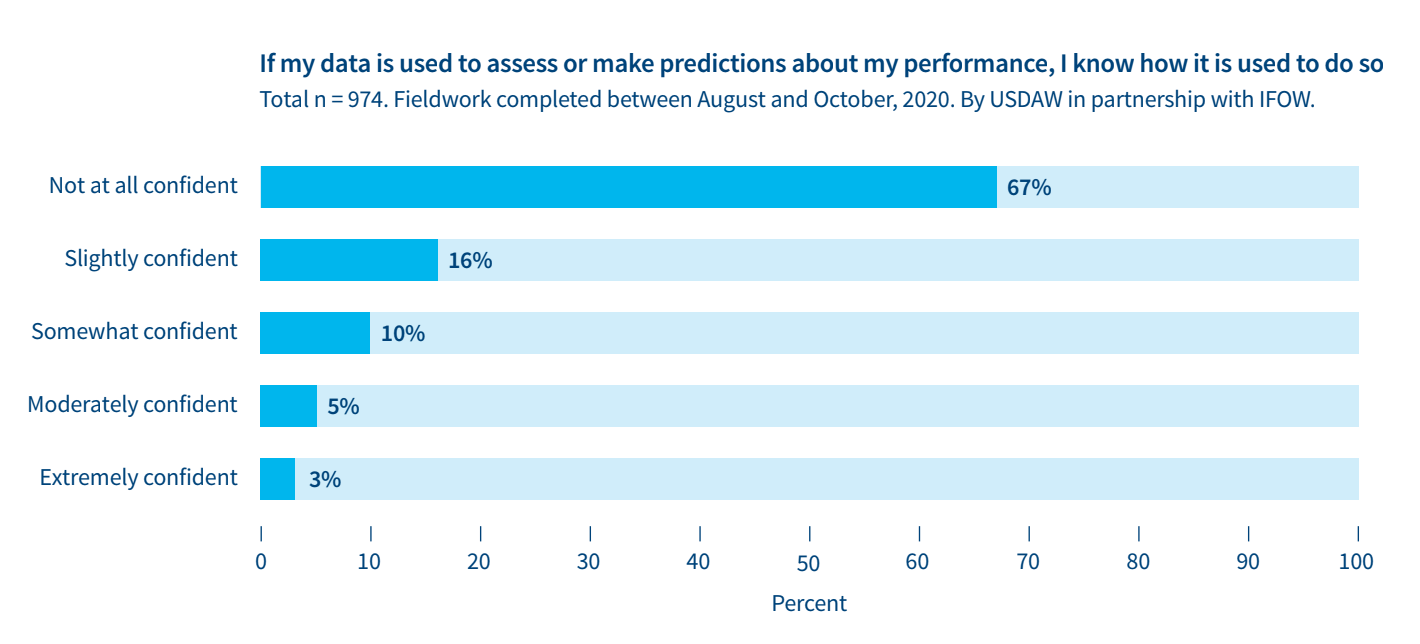Click the 67% data value label
This screenshot has height=644, width=1420.
pos(1029,187)
